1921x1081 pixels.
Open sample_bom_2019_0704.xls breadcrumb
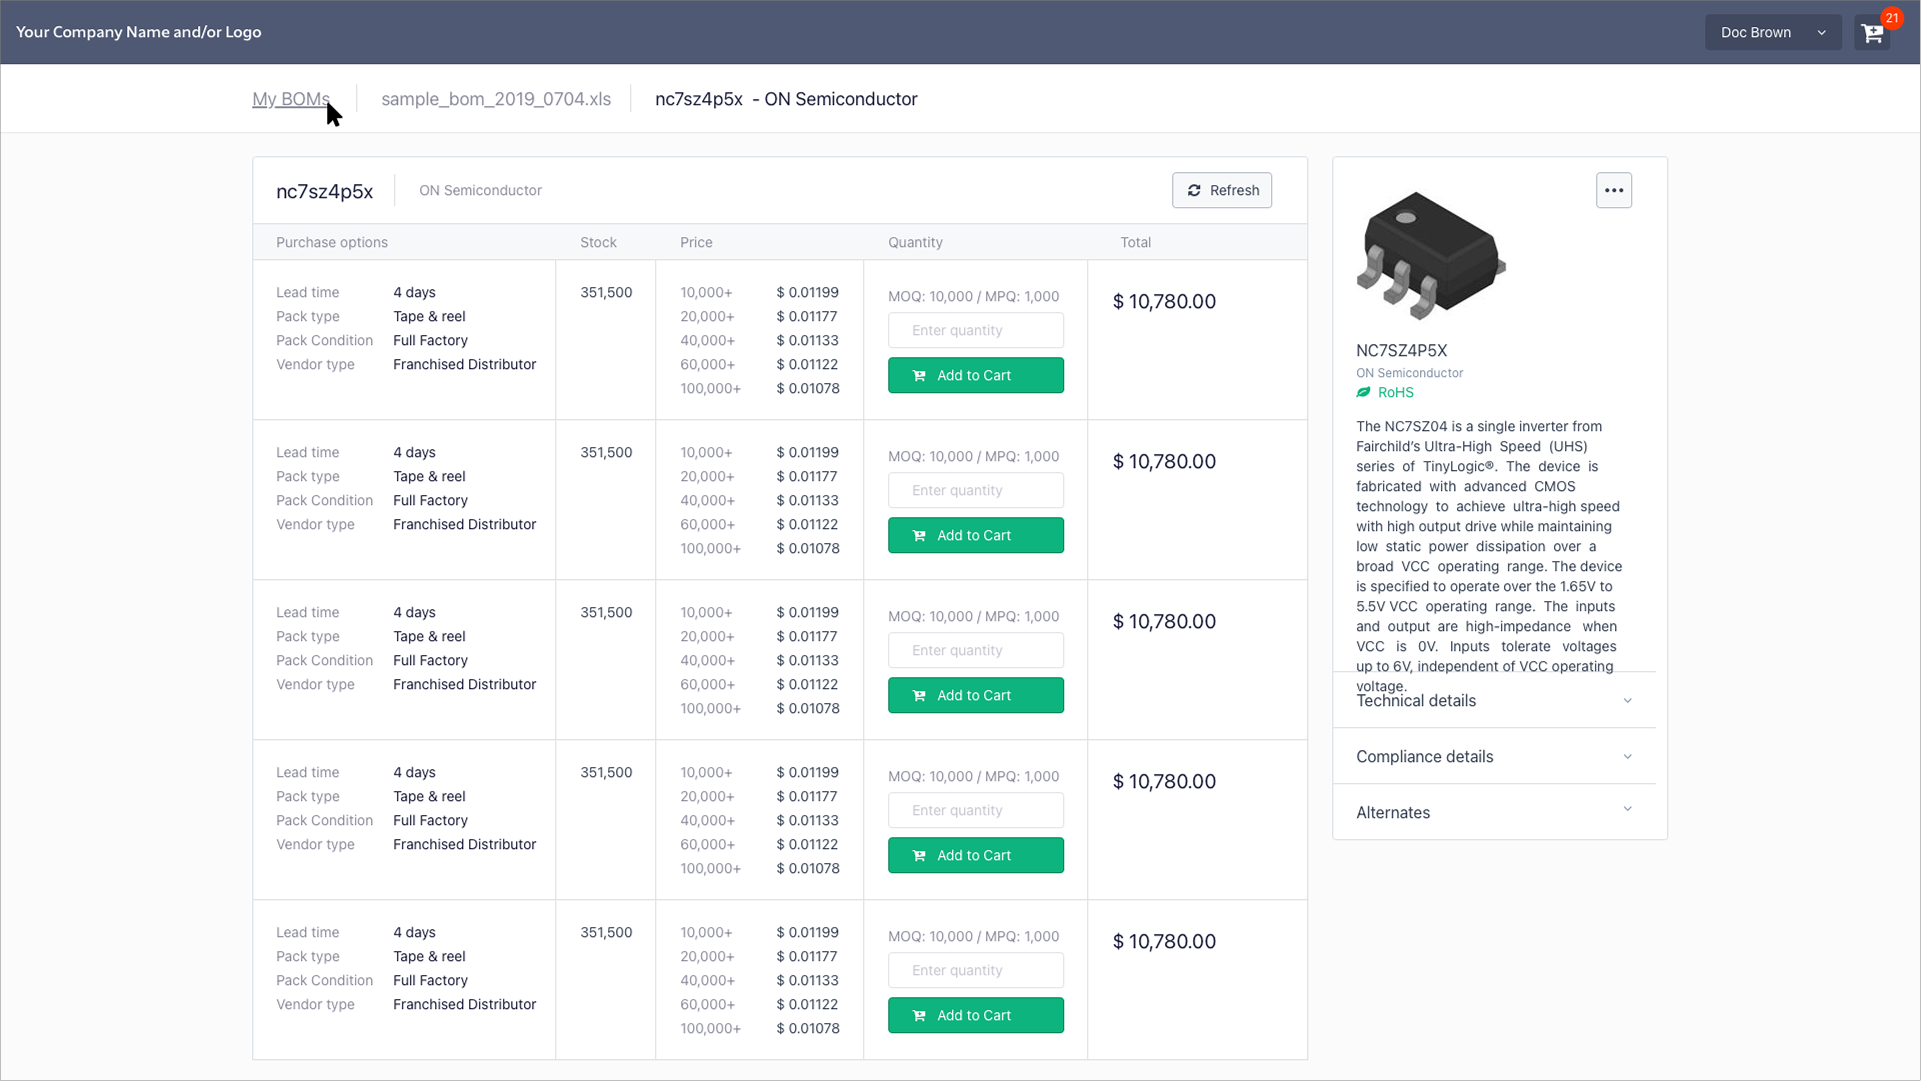click(496, 99)
